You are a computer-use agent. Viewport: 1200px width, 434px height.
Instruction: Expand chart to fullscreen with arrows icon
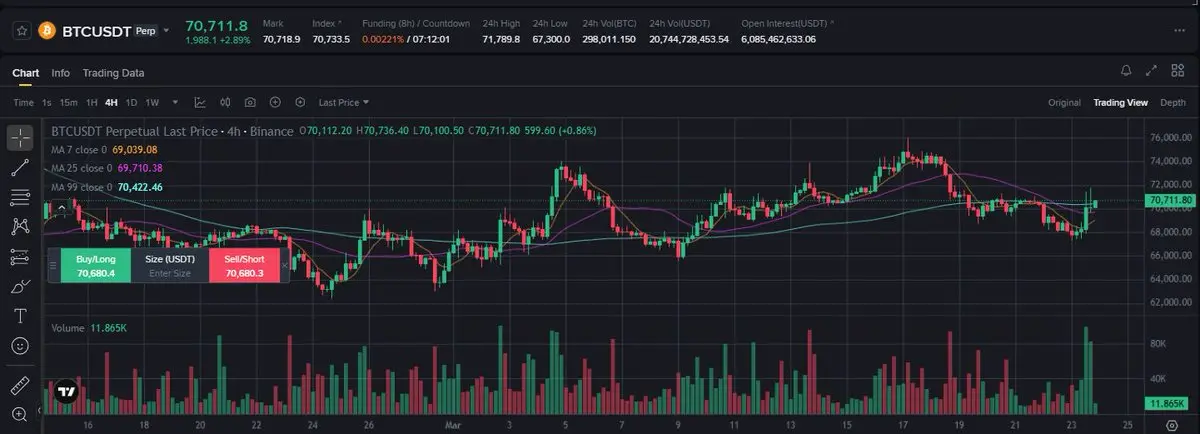(1151, 71)
